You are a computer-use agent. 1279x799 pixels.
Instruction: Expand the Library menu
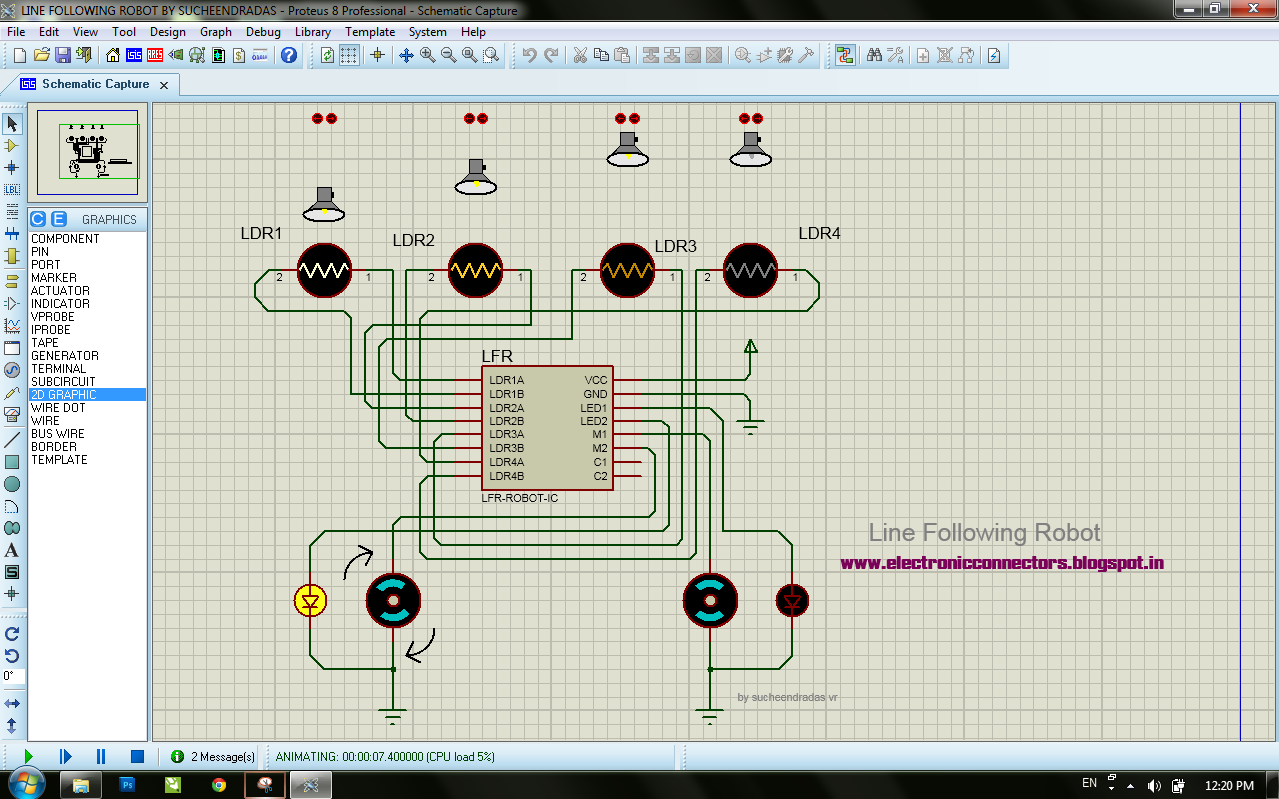point(312,31)
